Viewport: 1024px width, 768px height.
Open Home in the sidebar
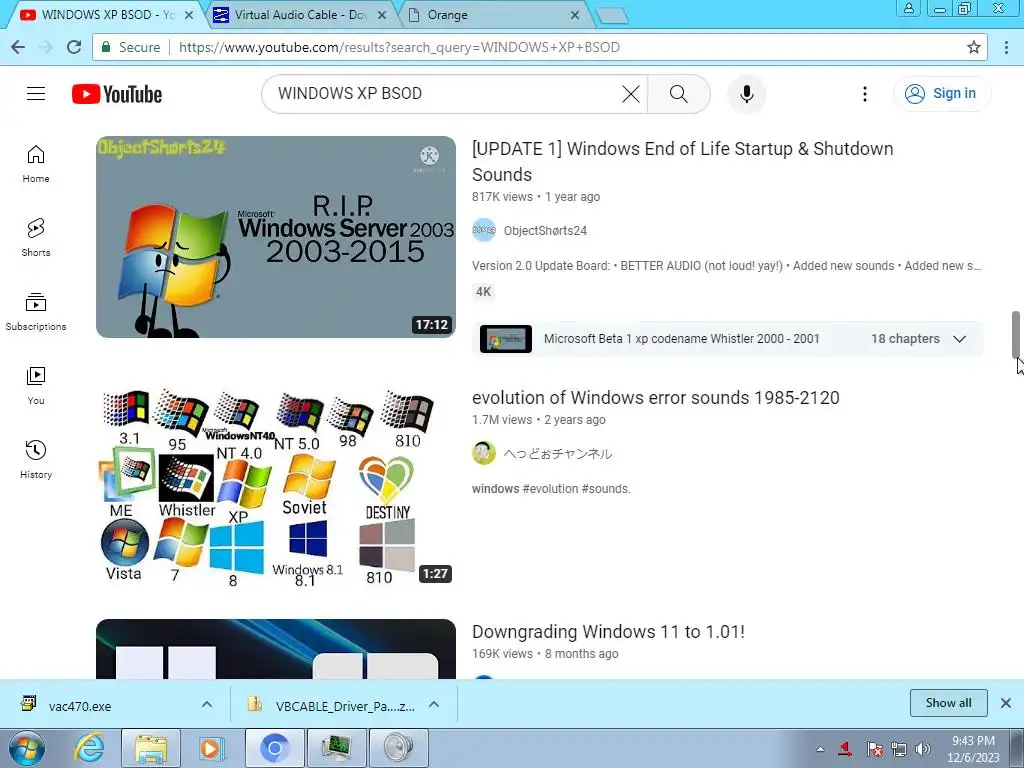pos(36,164)
